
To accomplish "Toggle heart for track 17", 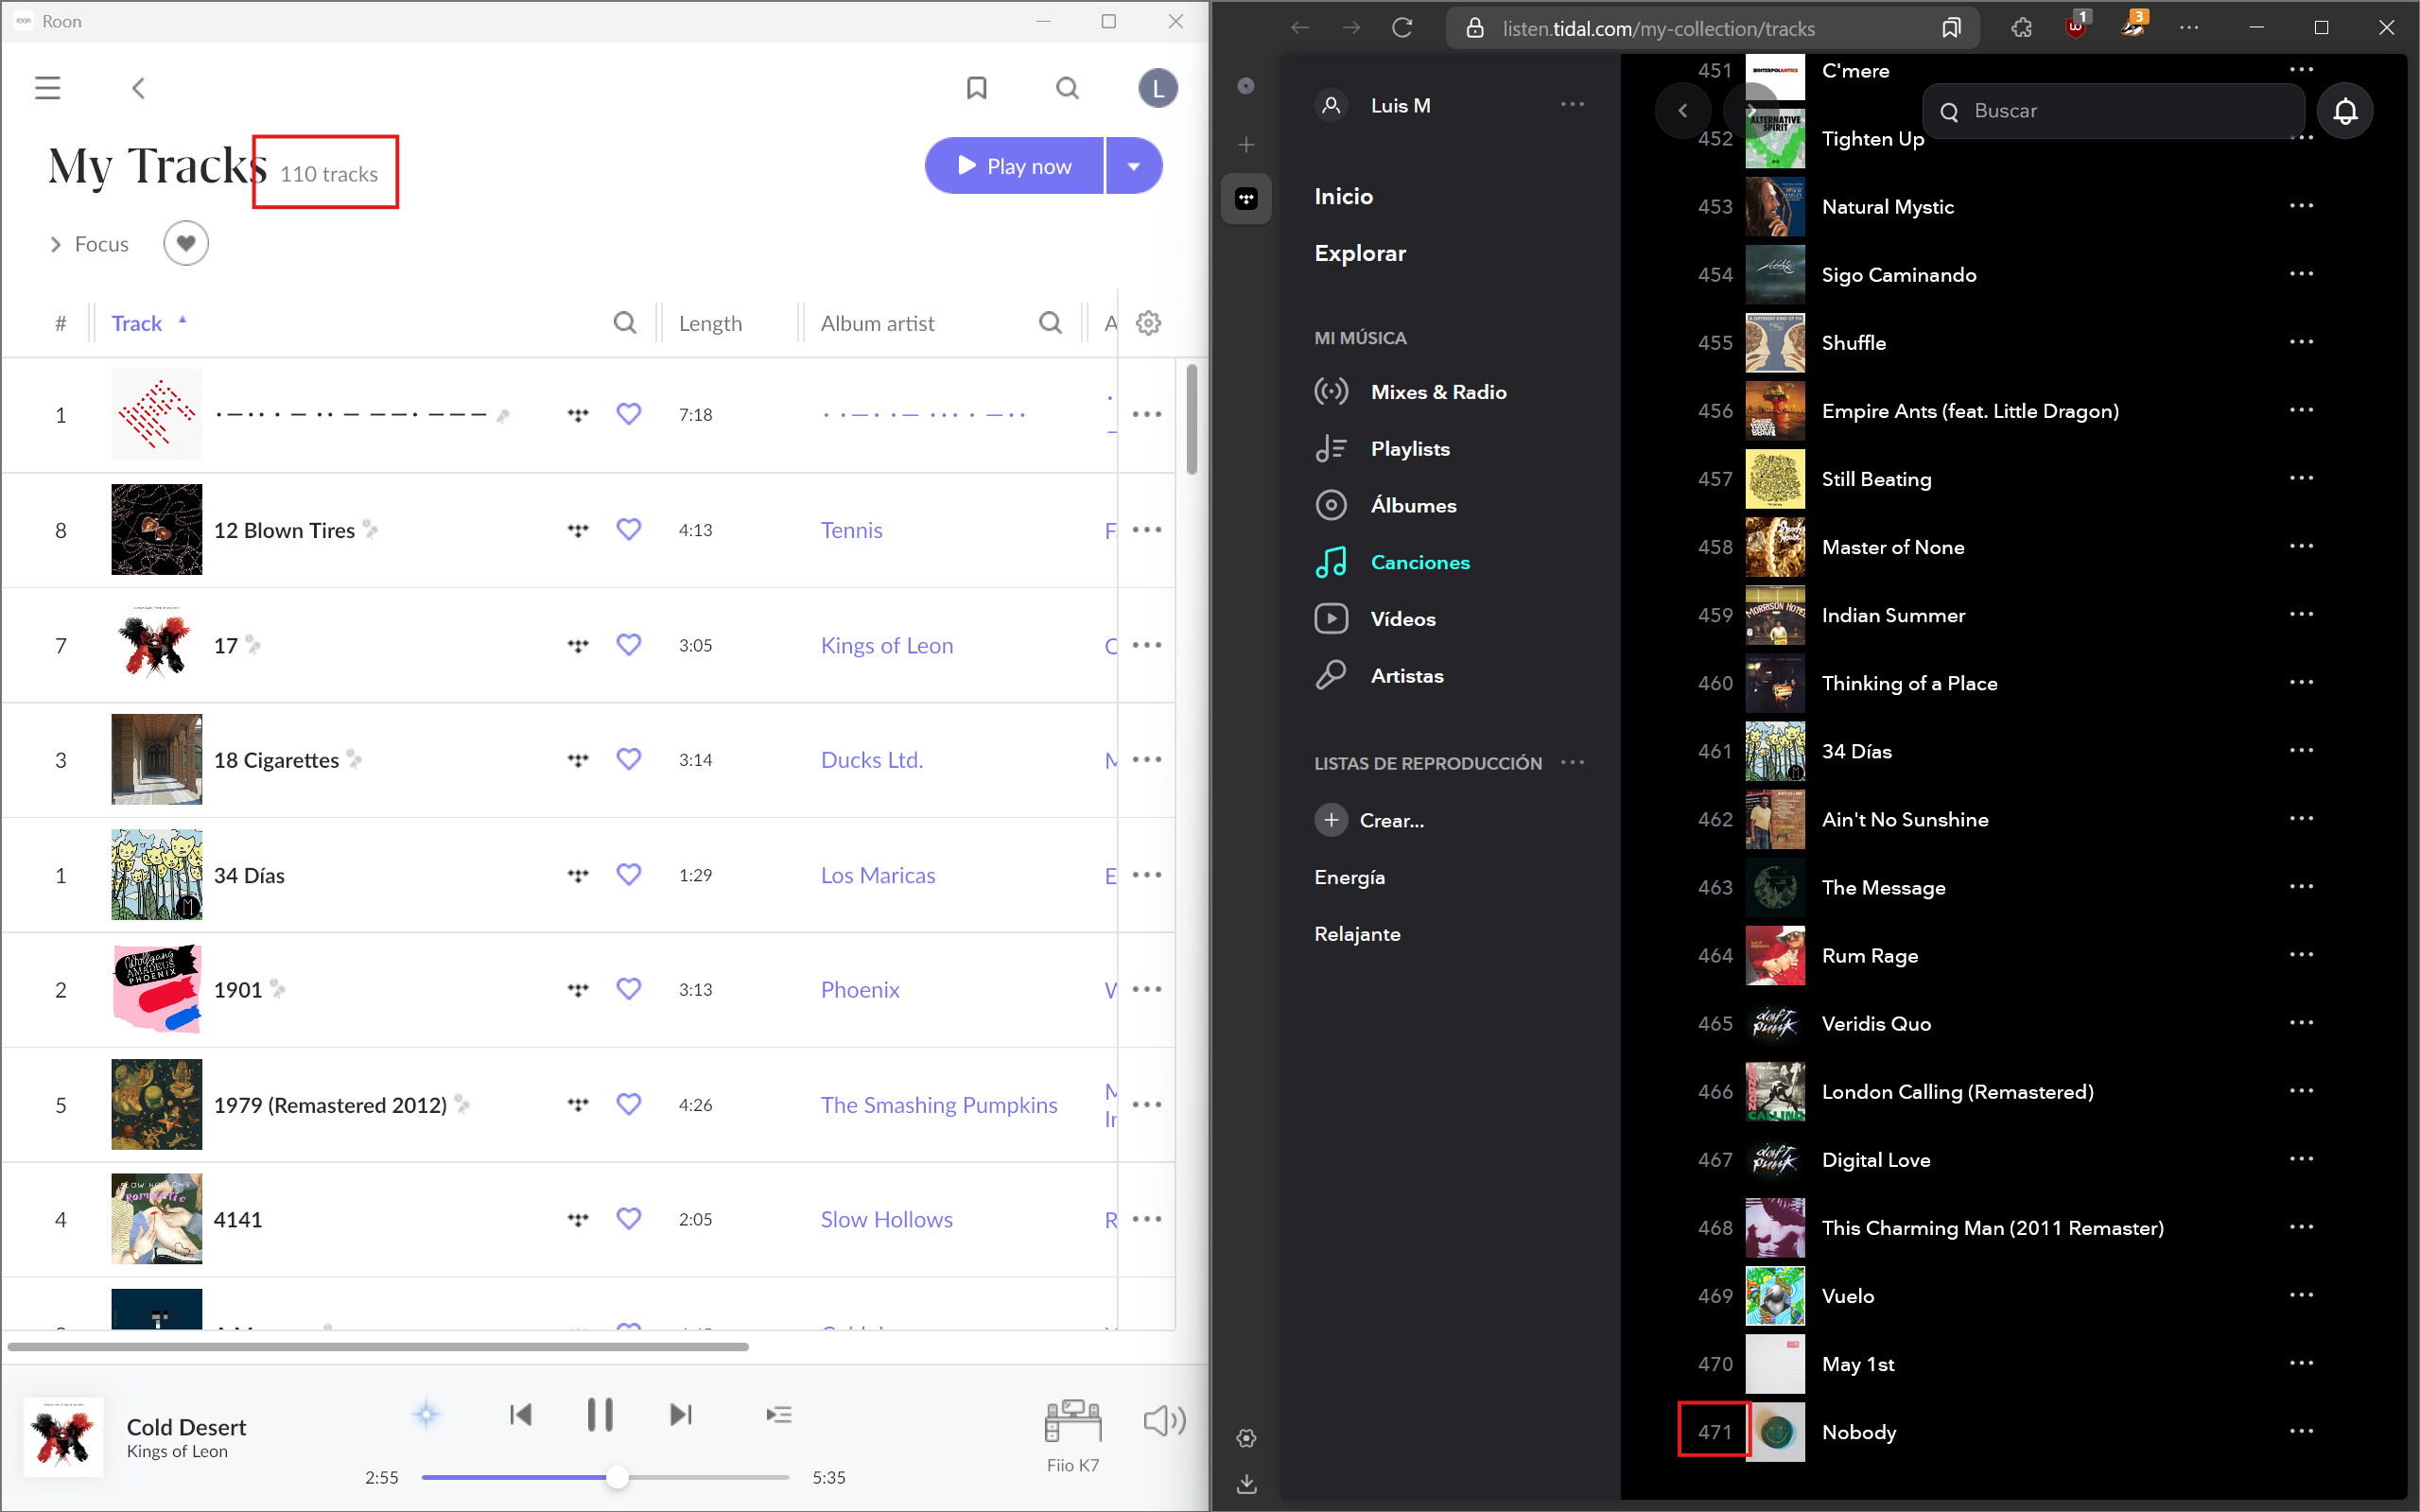I will 629,645.
